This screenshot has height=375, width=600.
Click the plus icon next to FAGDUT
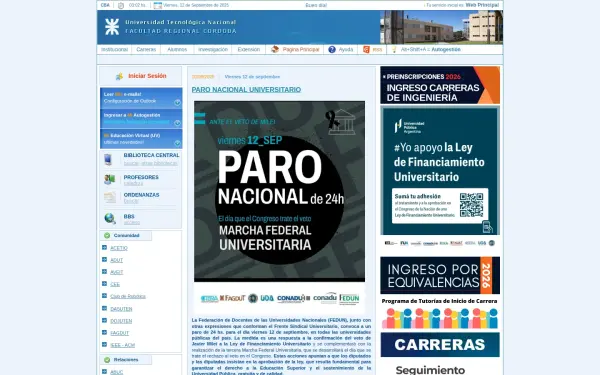pos(104,333)
